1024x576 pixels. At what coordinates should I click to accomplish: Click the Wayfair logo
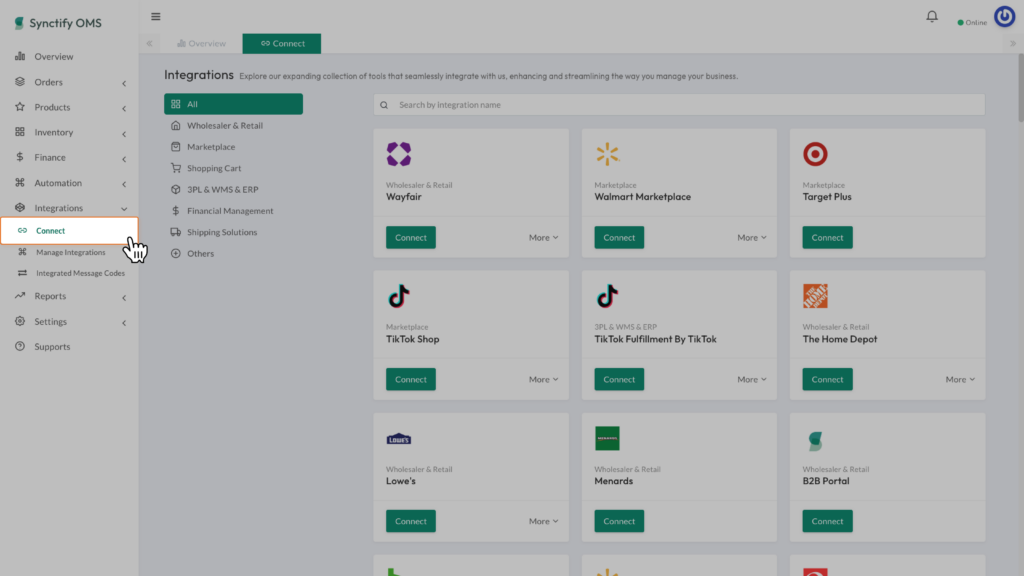point(398,154)
